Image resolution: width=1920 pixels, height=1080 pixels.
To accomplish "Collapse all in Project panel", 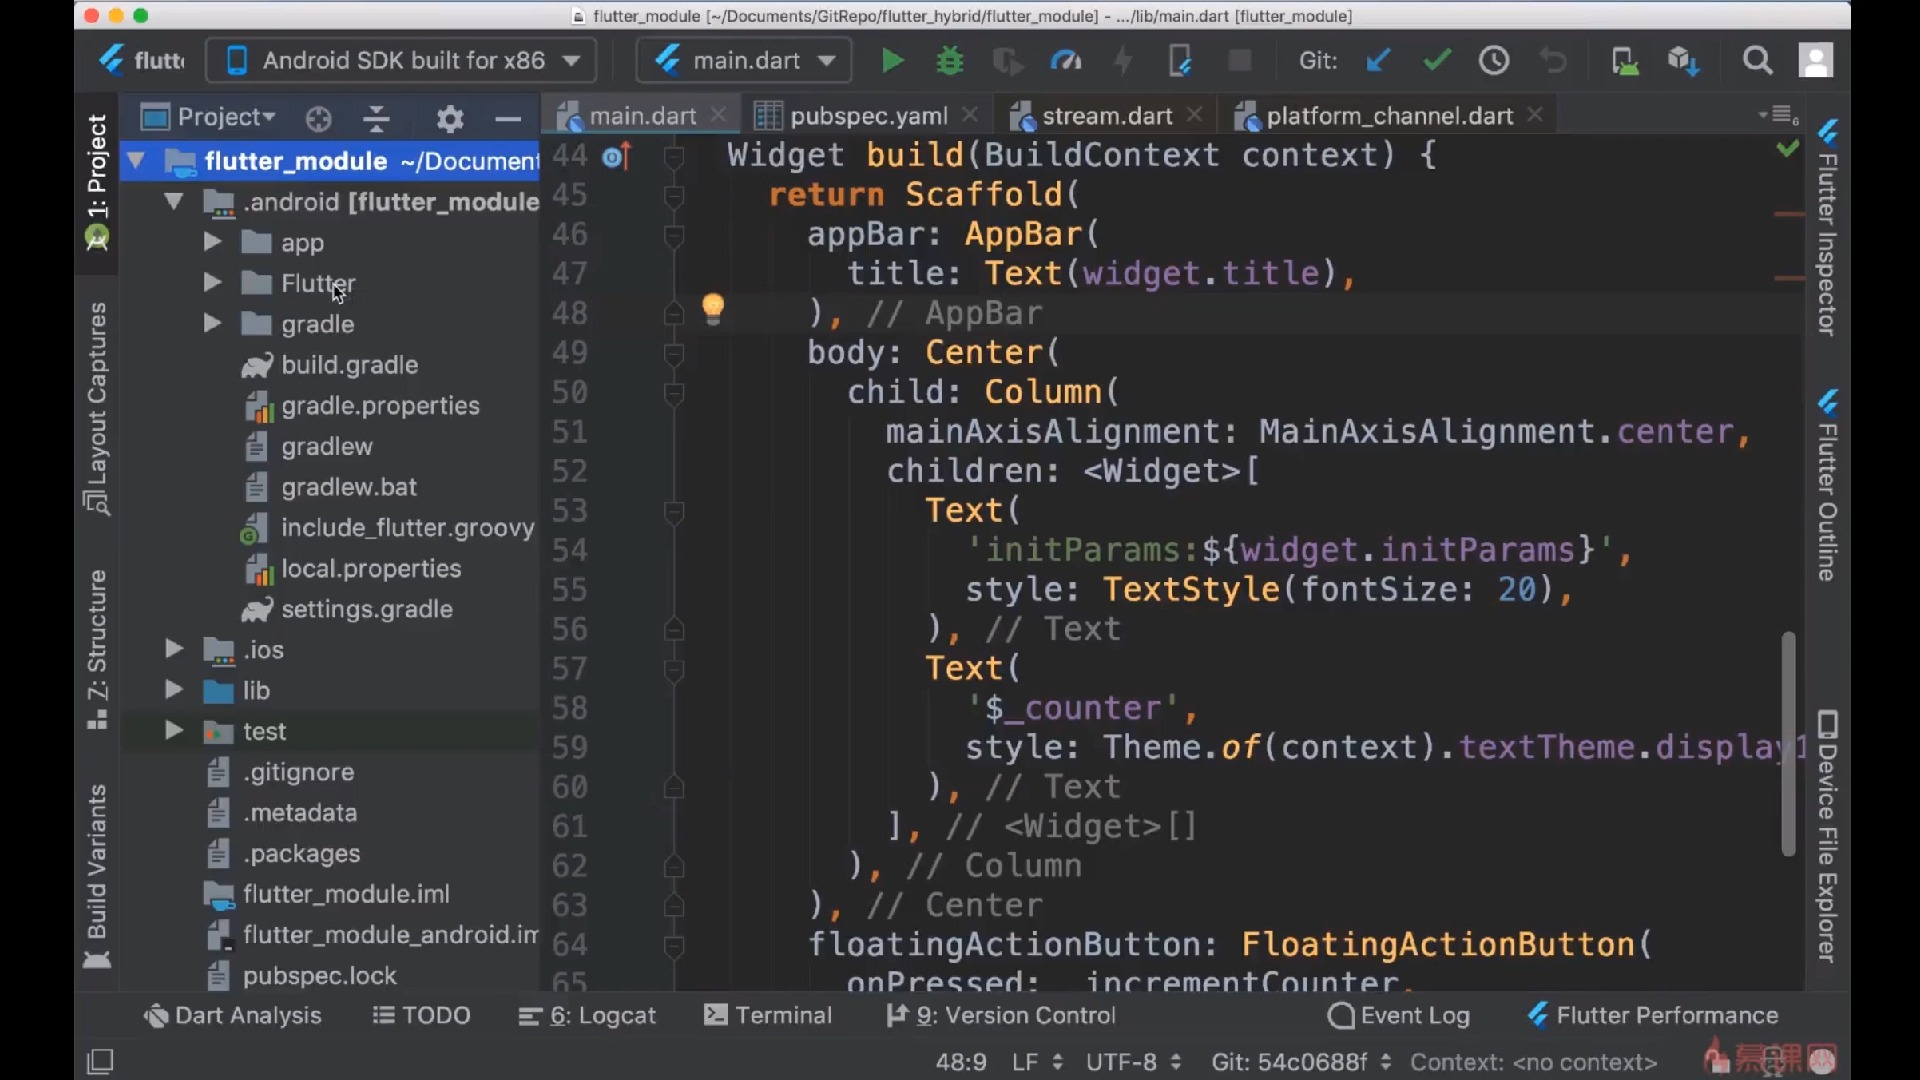I will (376, 119).
